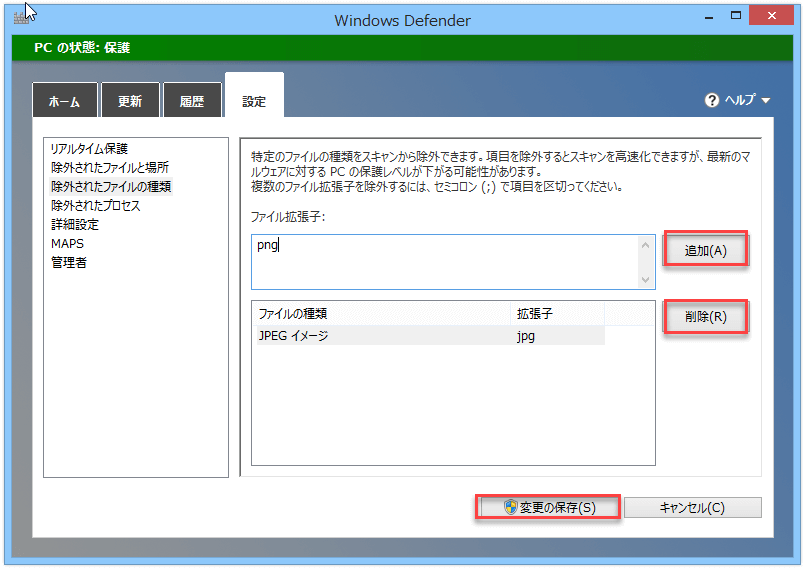Click the extension box scroll up arrow

(646, 245)
